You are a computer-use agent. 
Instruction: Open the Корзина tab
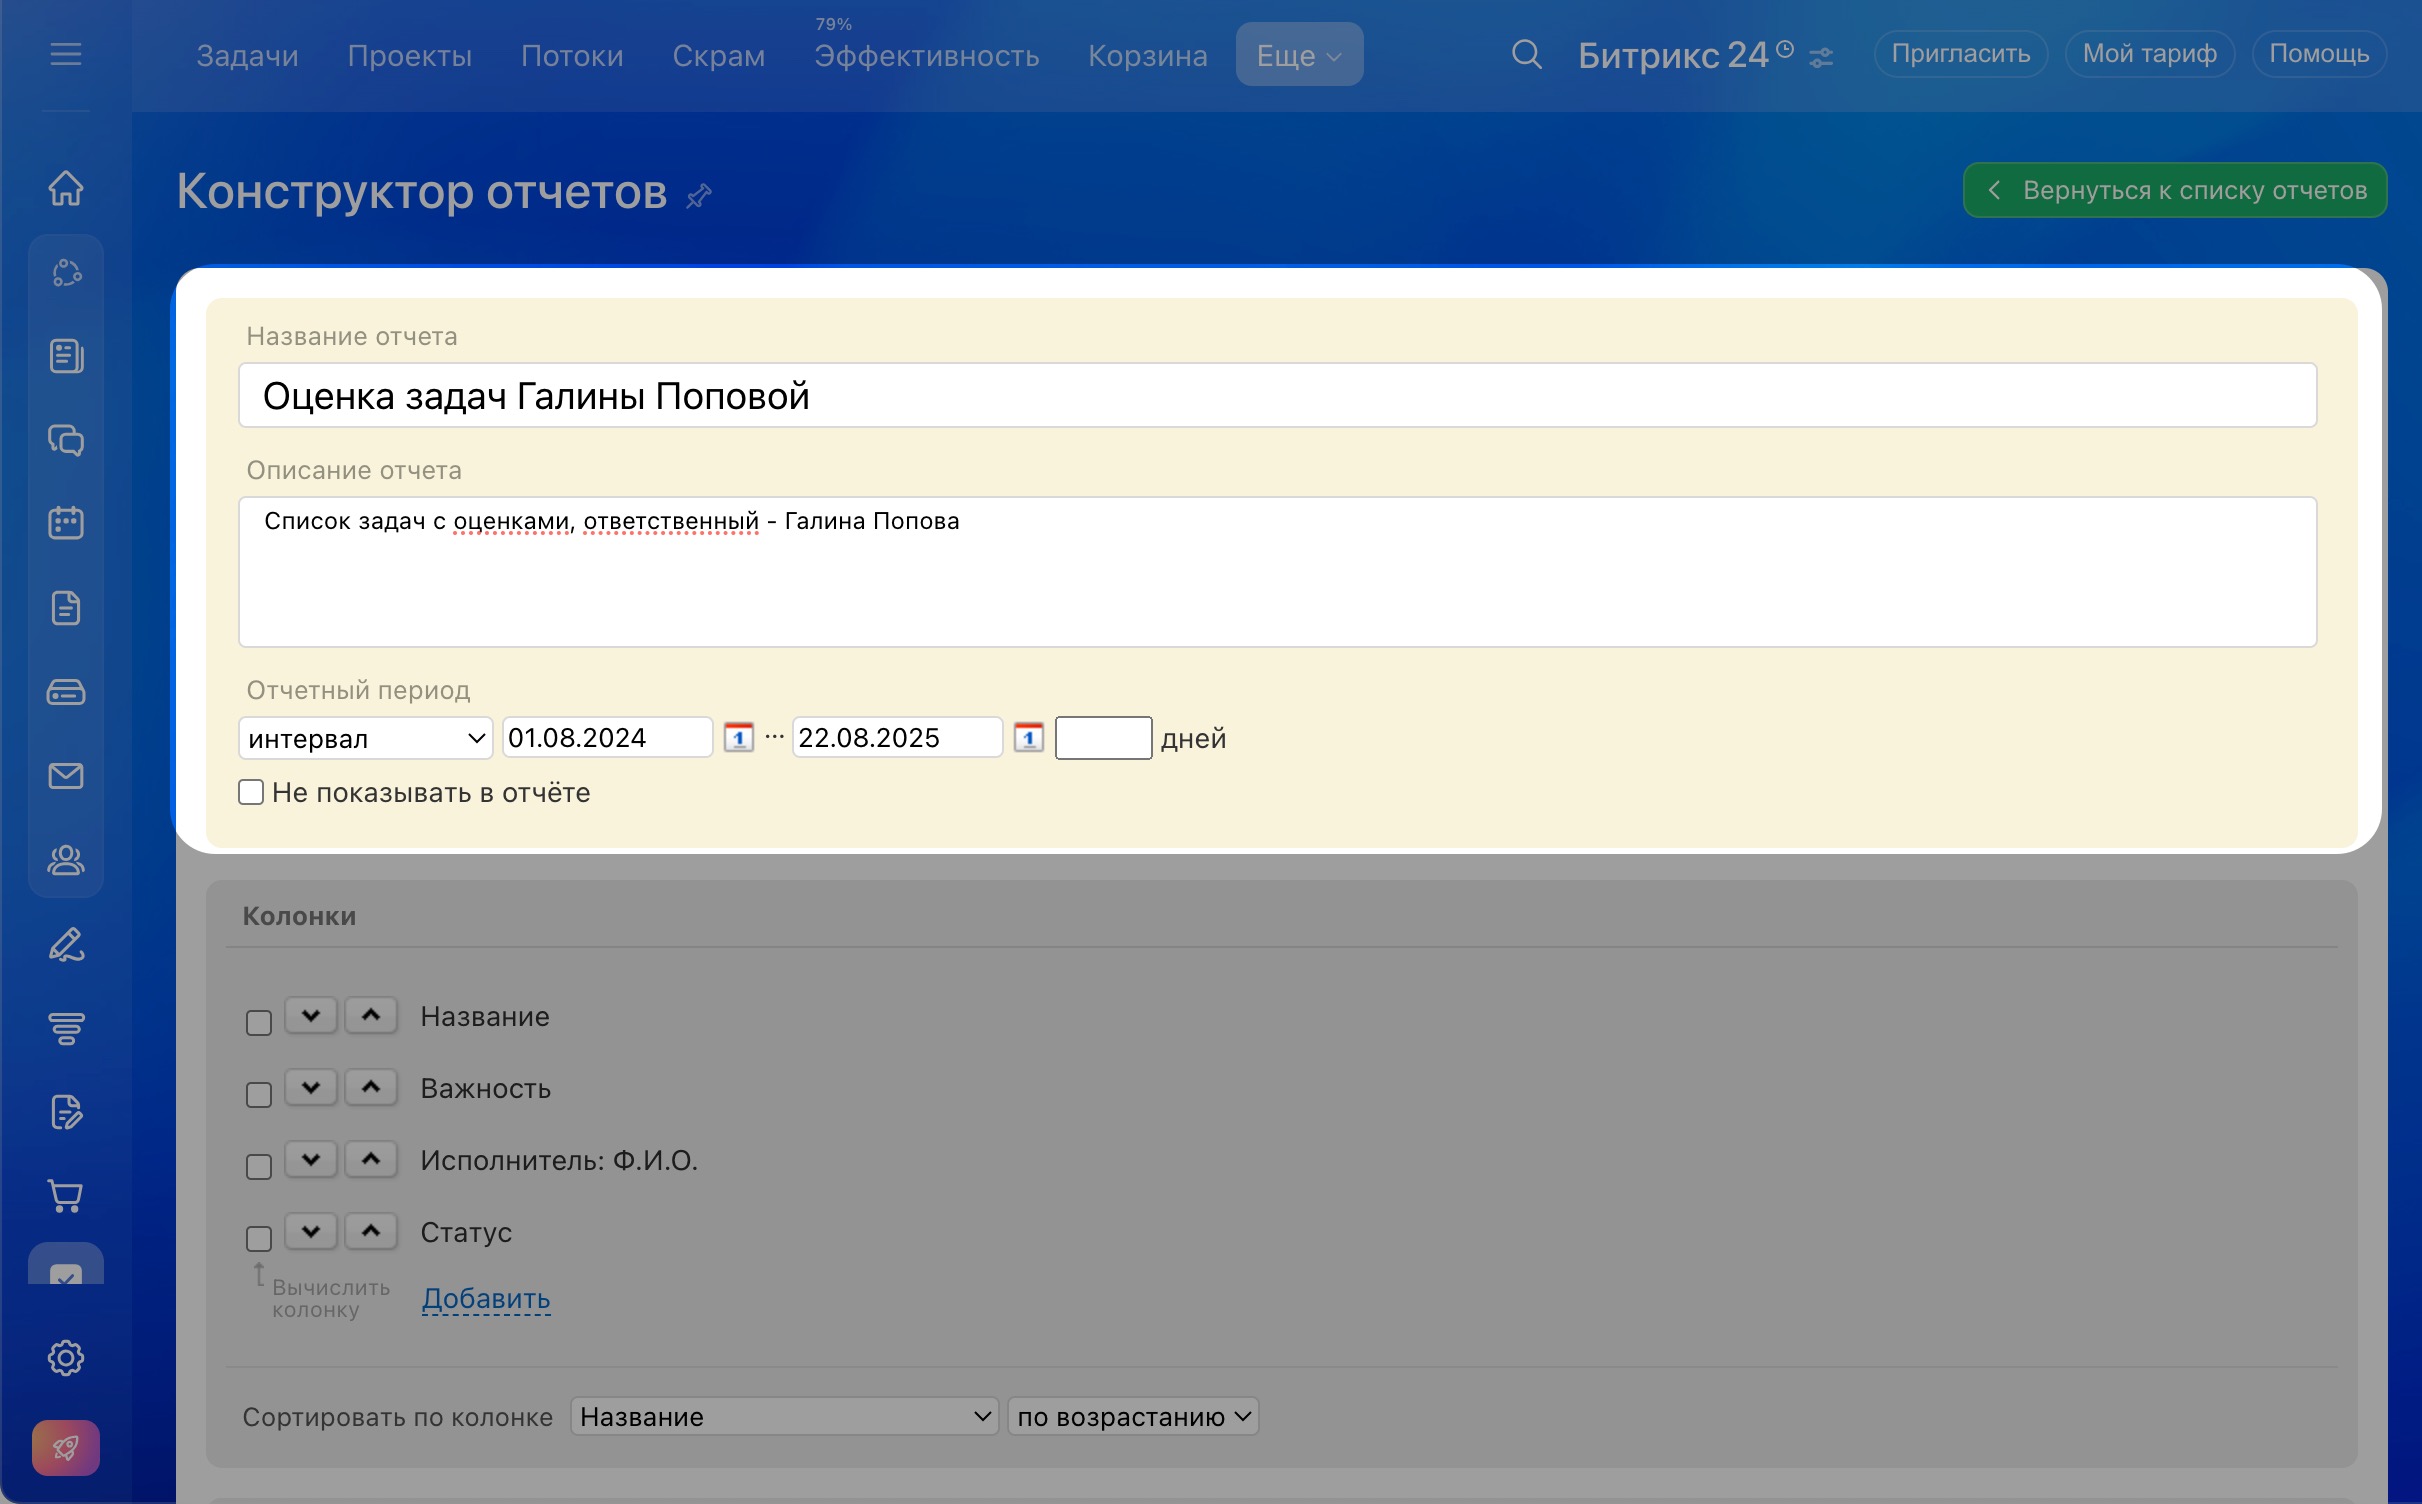point(1147,56)
